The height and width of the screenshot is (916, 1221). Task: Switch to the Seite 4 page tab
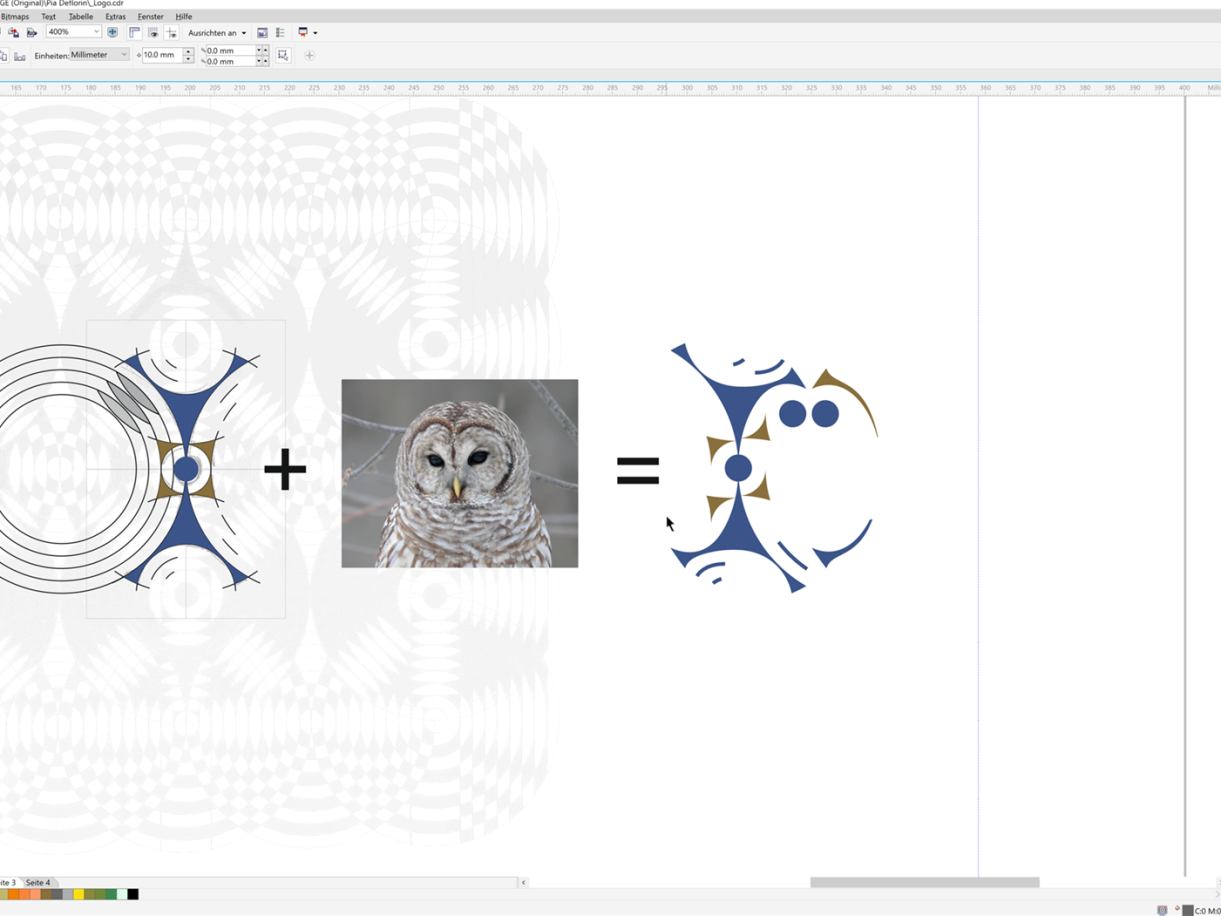38,883
